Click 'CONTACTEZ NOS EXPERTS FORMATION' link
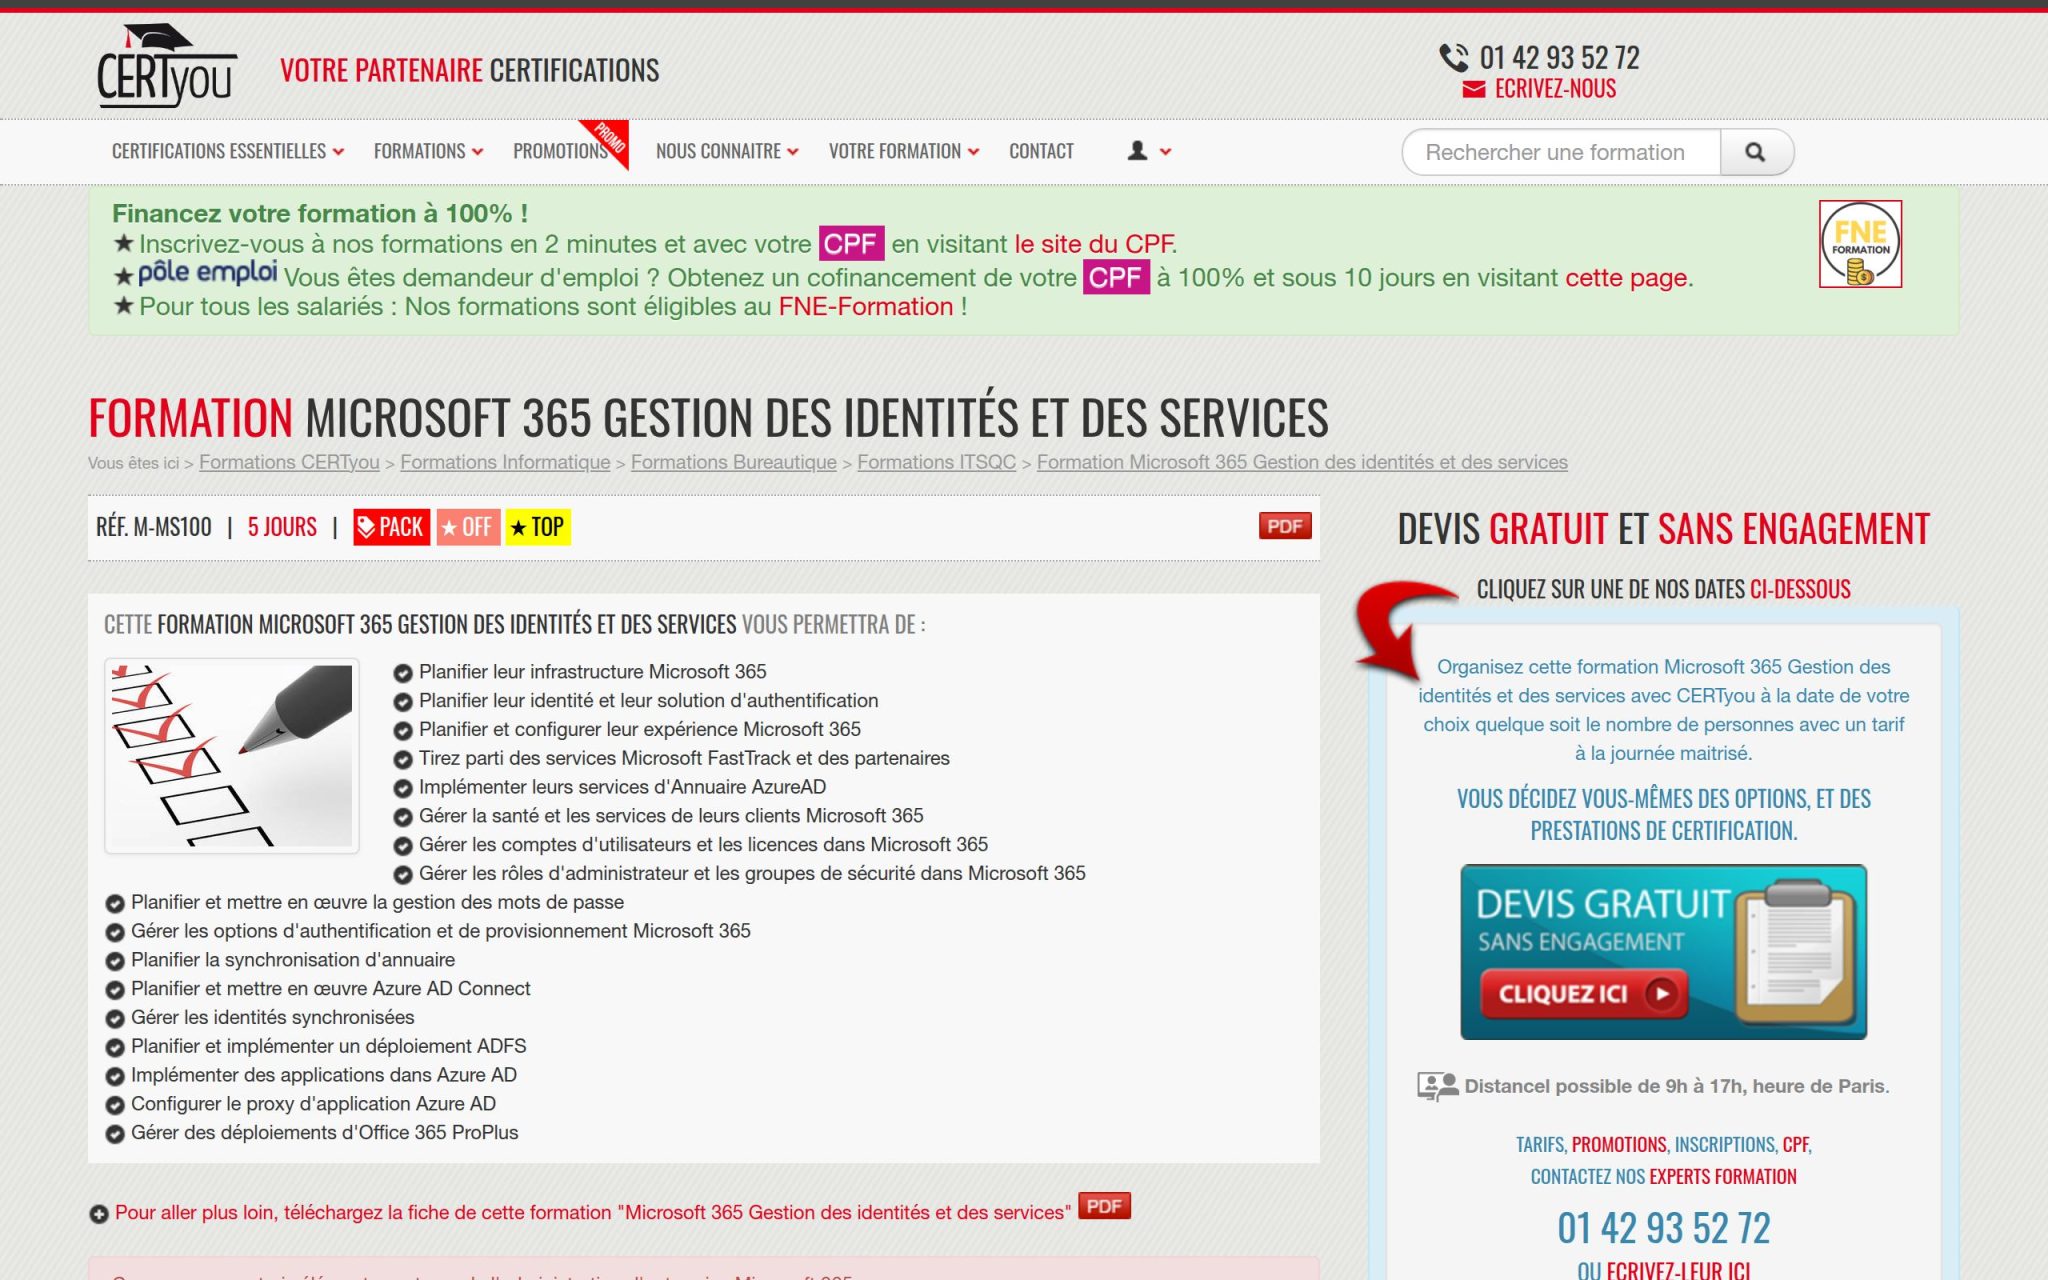2048x1280 pixels. pos(1663,1176)
